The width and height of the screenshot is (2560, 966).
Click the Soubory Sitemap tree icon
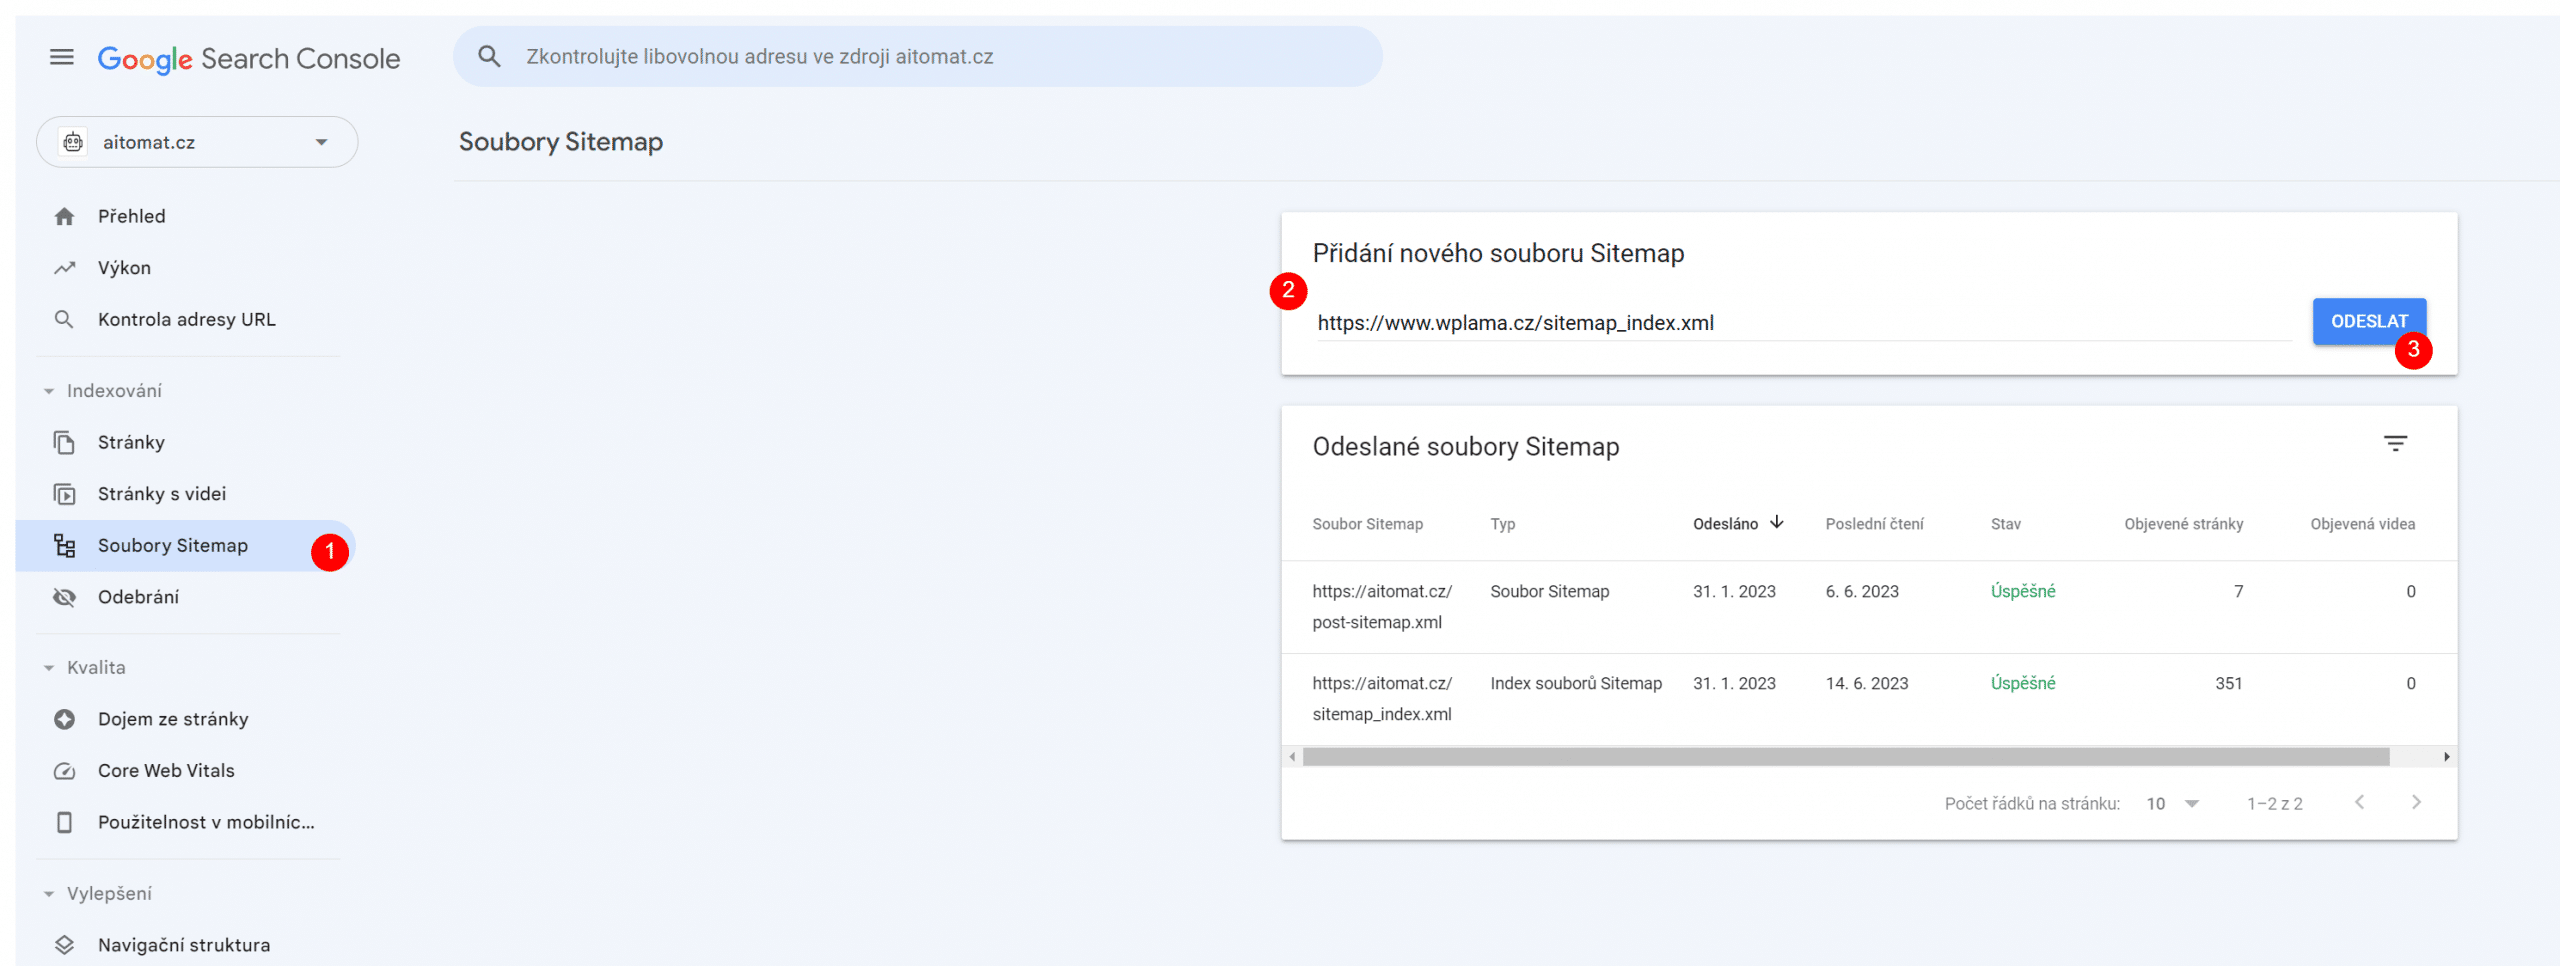click(65, 545)
